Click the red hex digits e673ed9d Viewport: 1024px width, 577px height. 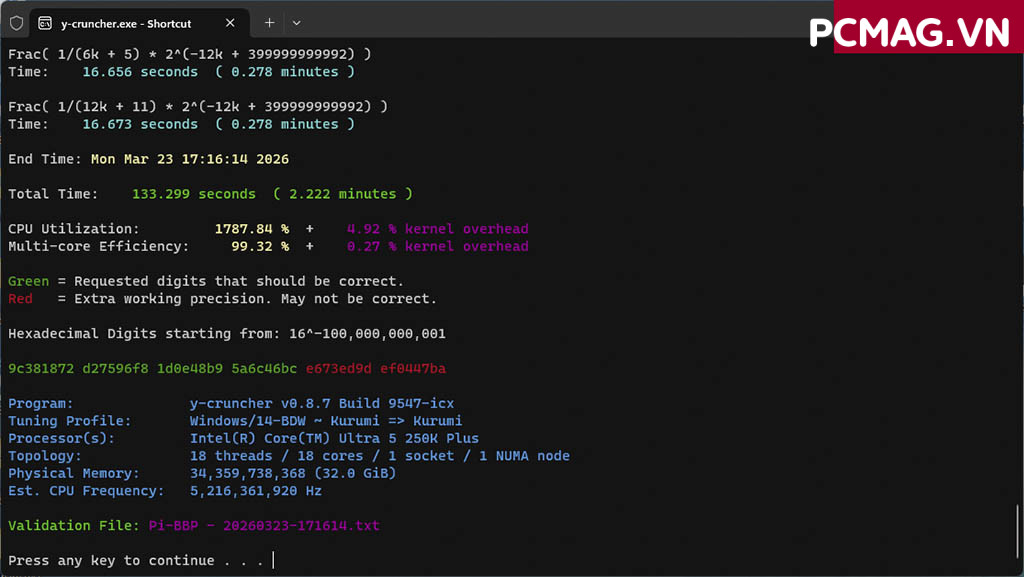pyautogui.click(x=338, y=369)
